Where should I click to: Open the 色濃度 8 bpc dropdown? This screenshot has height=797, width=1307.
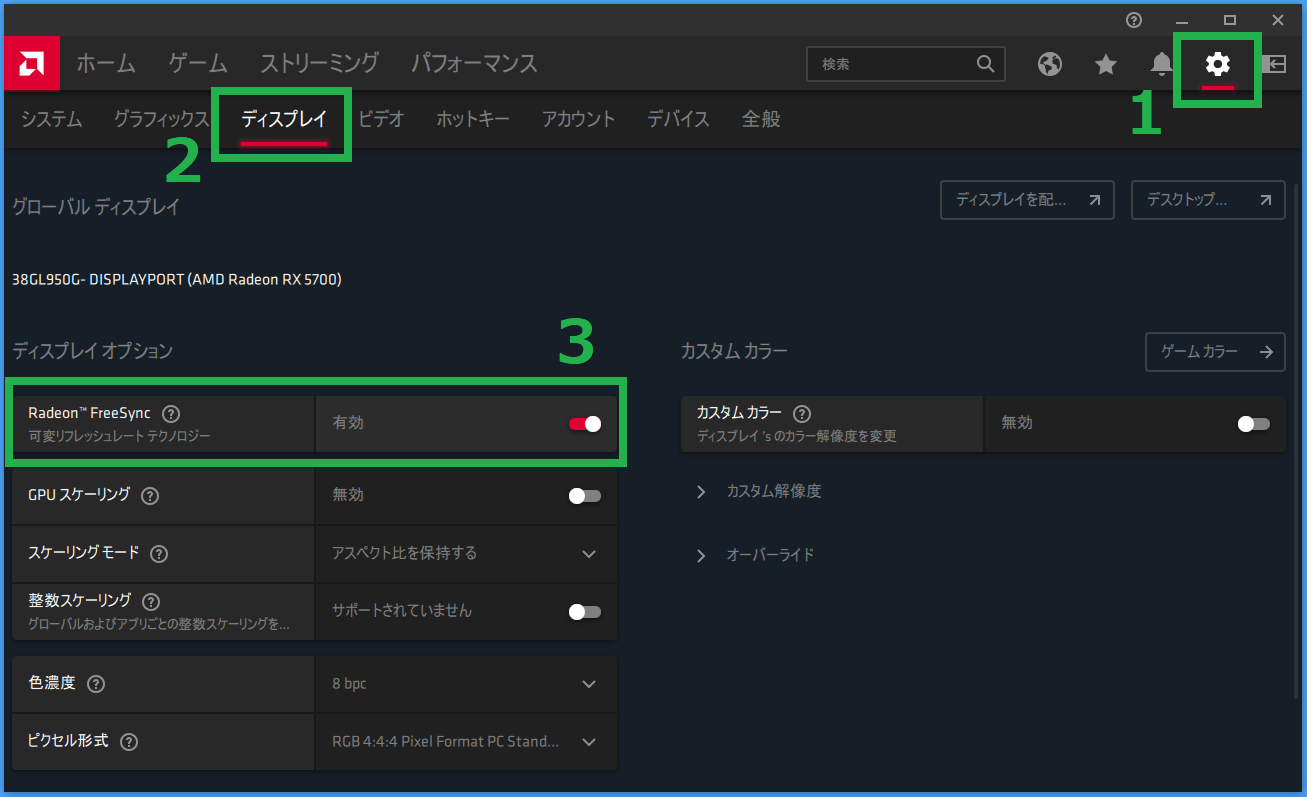pyautogui.click(x=466, y=684)
